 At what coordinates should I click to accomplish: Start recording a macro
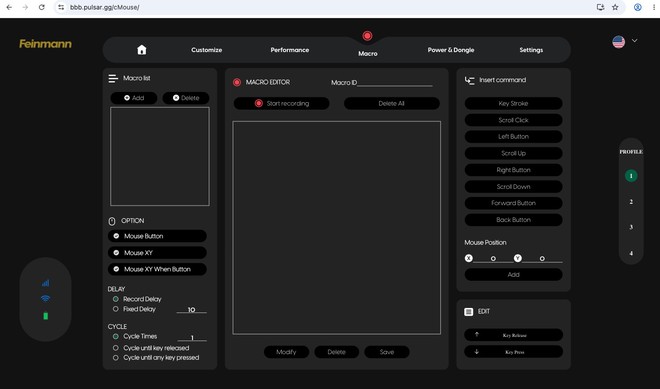coord(282,104)
